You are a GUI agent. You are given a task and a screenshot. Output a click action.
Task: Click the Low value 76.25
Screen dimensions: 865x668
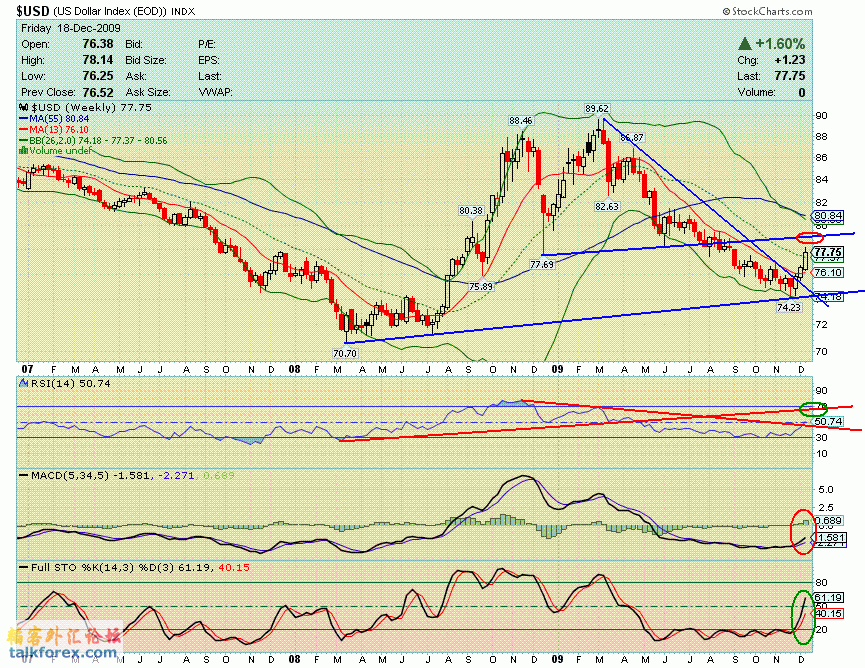(98, 76)
